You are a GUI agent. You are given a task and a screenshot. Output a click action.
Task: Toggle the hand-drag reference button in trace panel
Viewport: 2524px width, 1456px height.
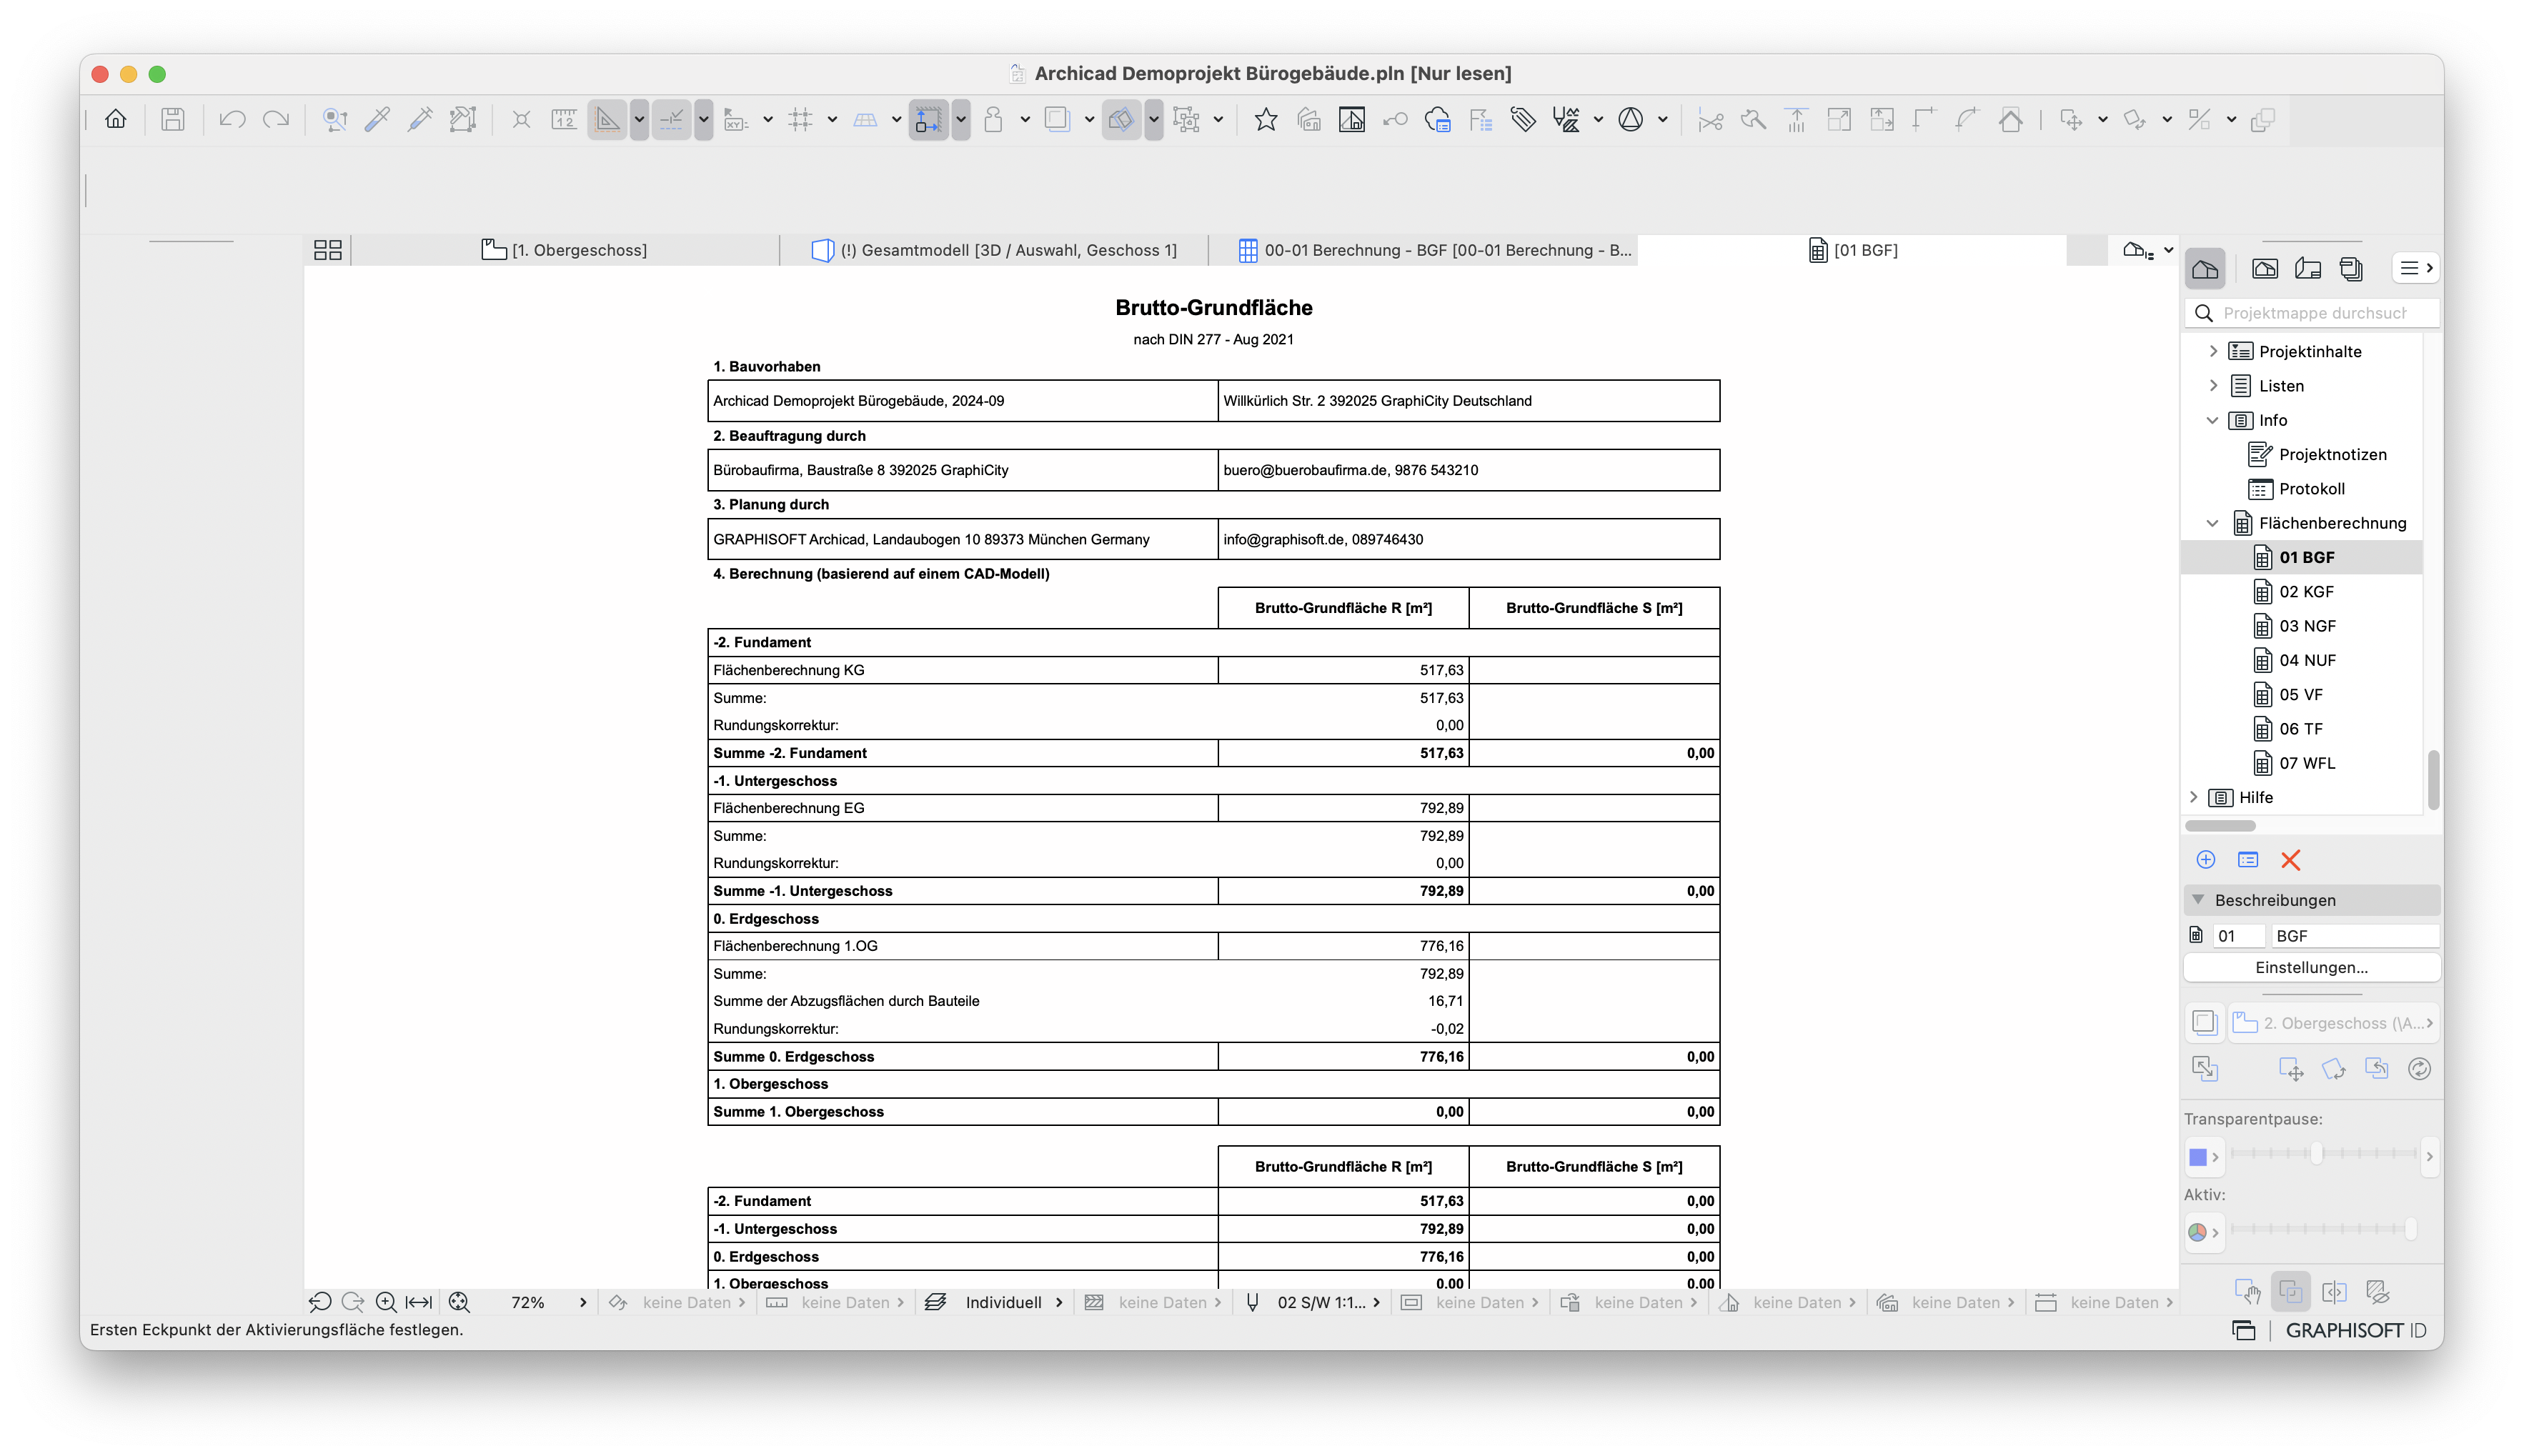tap(2248, 1292)
